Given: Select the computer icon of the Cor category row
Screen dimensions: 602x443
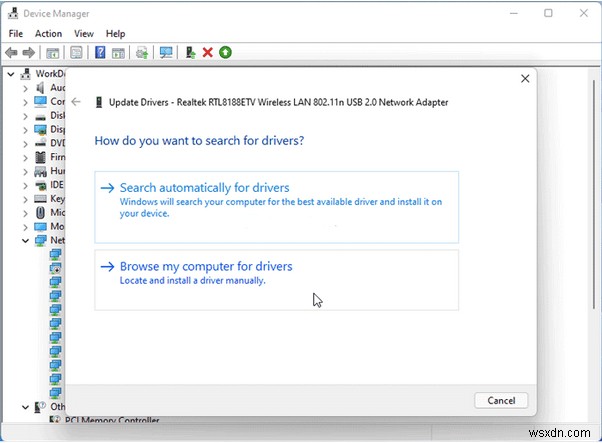Looking at the screenshot, I should tap(40, 101).
